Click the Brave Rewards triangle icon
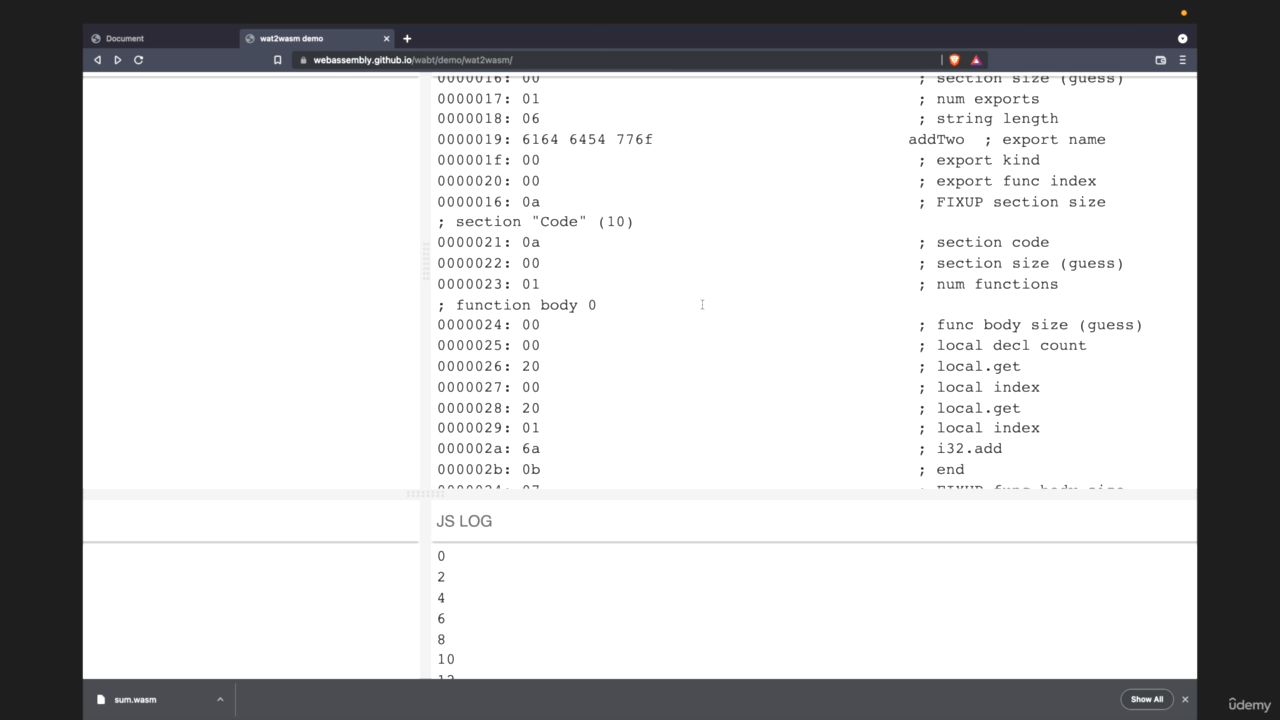 click(x=976, y=60)
